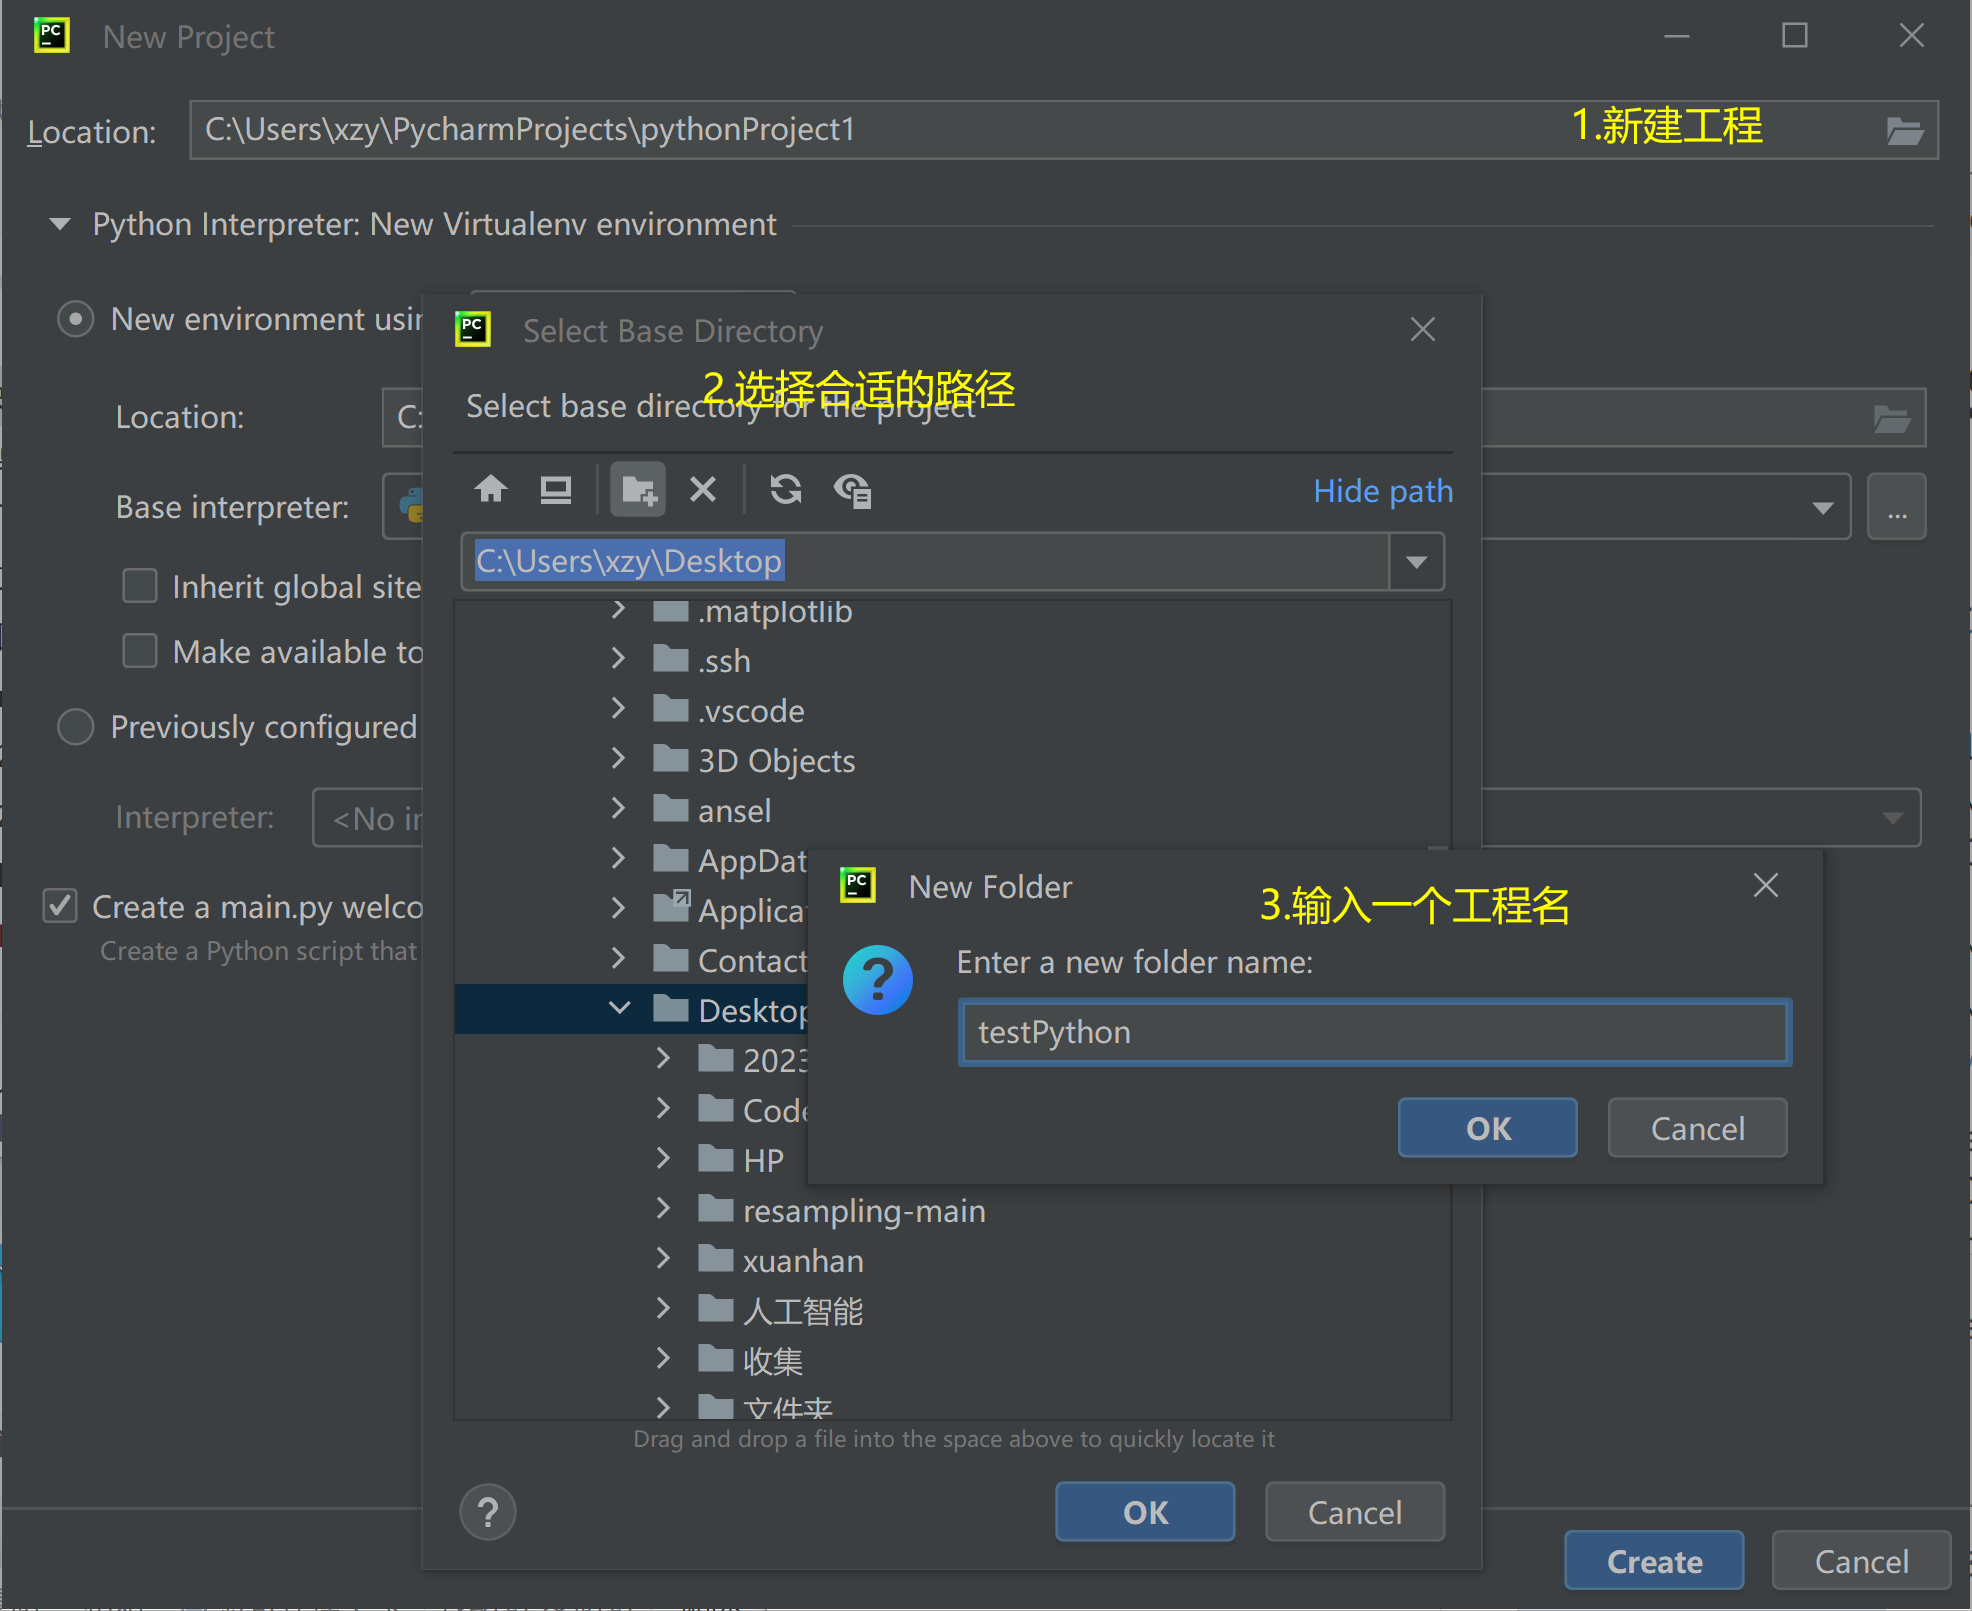Click the Delete (X) toolbar icon

coord(703,489)
